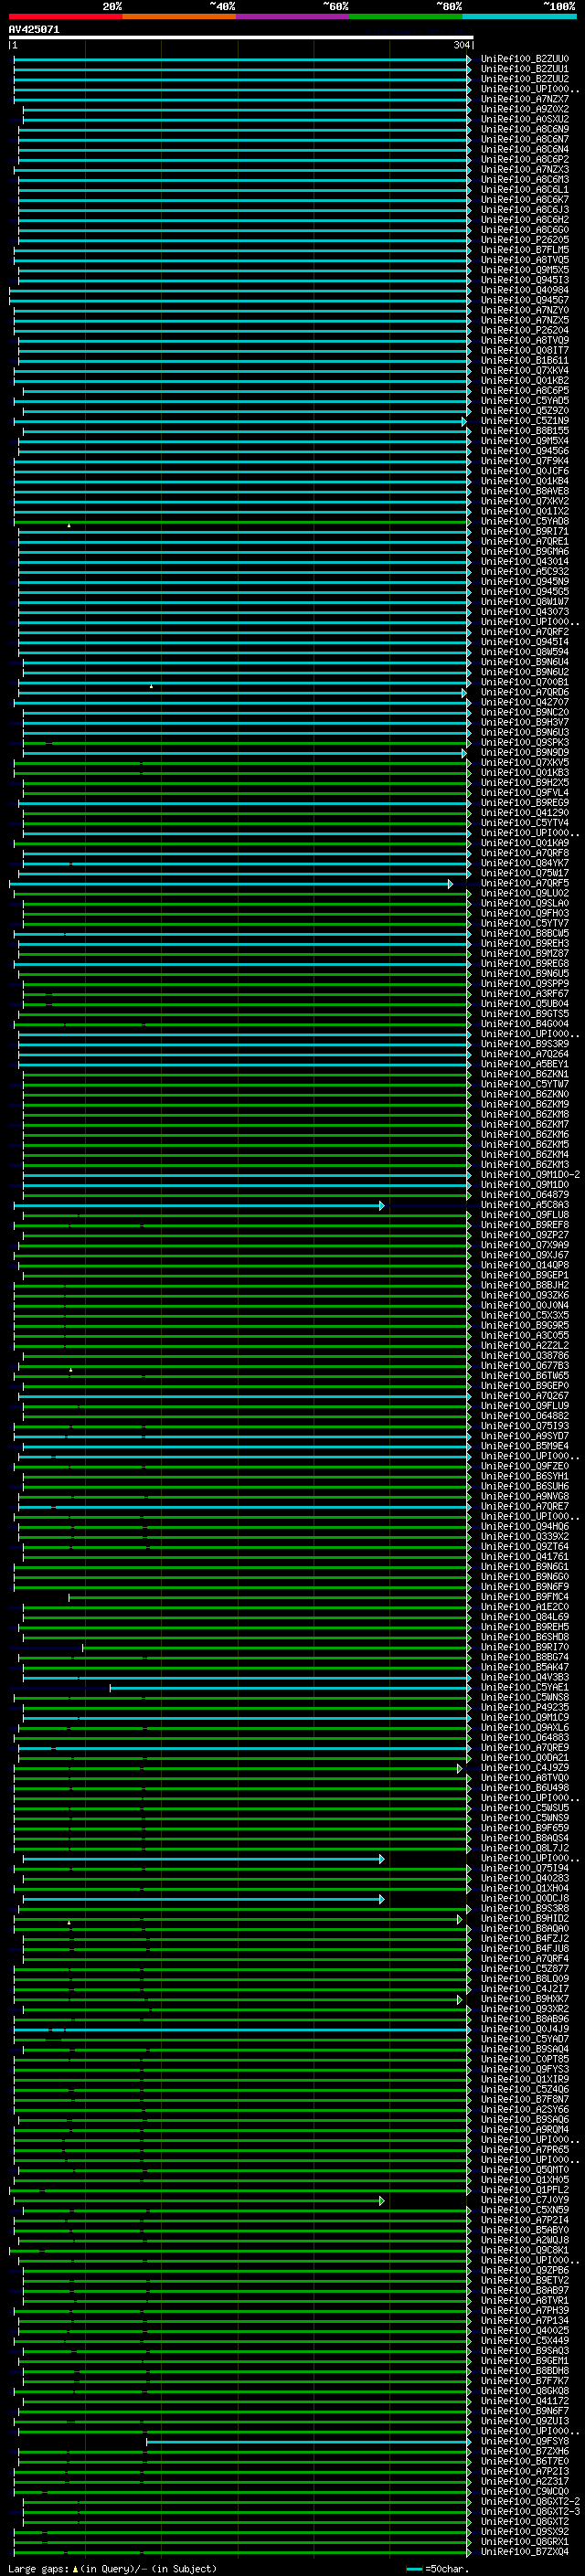Select hit label UniRef100_Q339X2
The image size is (585, 2576).
[x=525, y=1536]
